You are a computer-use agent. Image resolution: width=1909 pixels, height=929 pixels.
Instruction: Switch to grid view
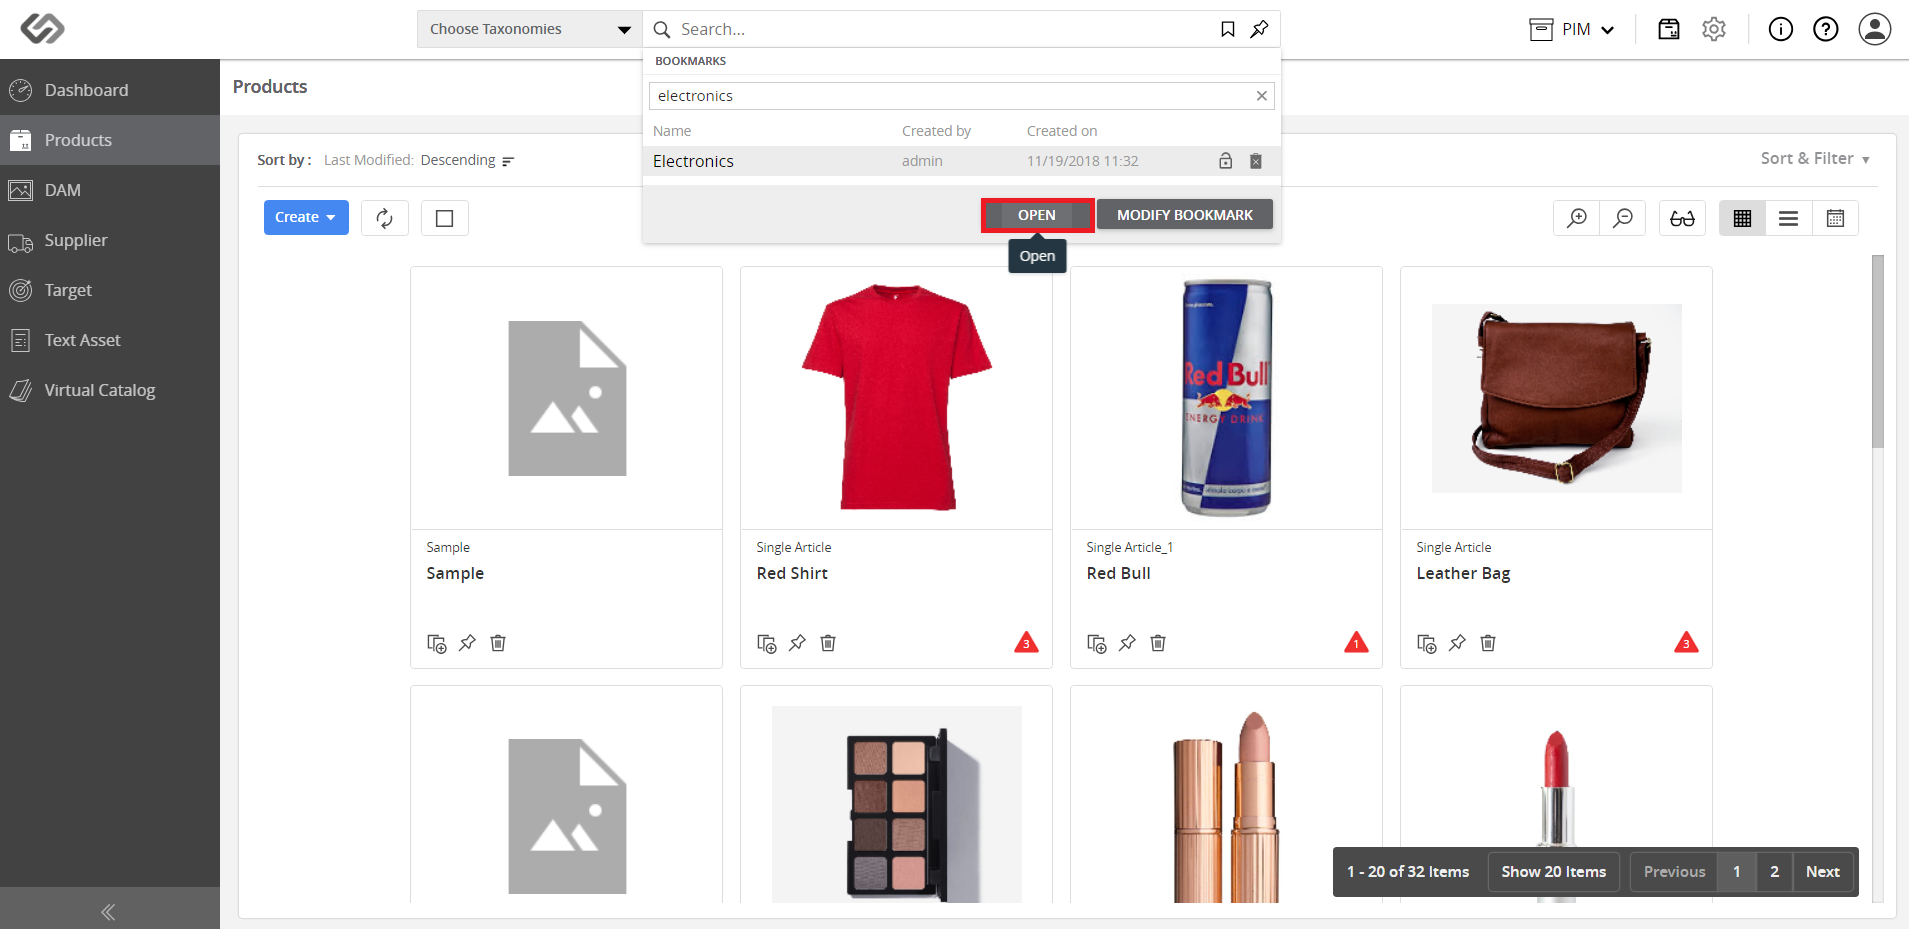[x=1743, y=218]
